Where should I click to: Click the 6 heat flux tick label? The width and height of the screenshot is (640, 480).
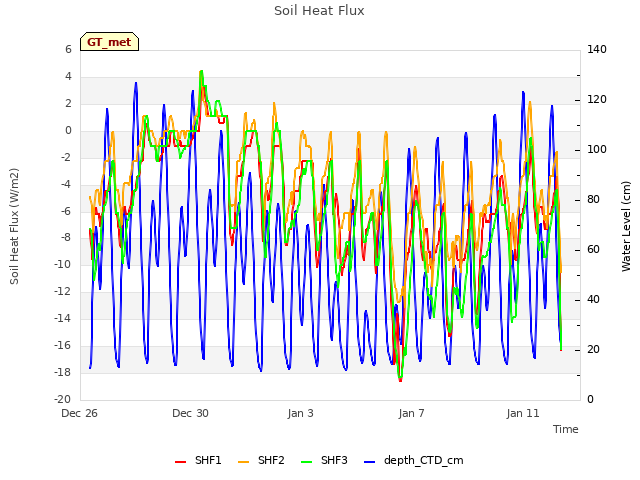click(68, 49)
